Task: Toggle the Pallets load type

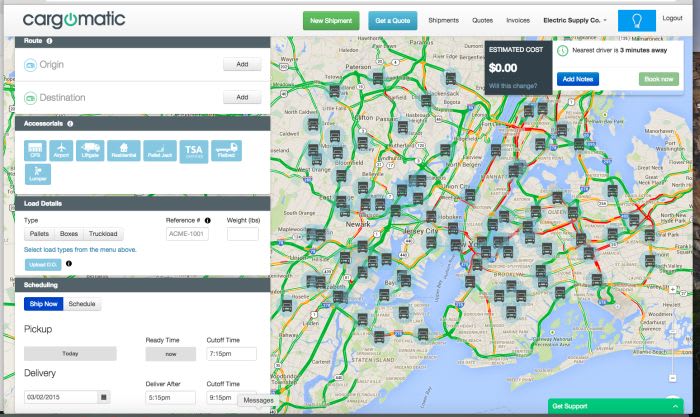Action: pos(39,234)
